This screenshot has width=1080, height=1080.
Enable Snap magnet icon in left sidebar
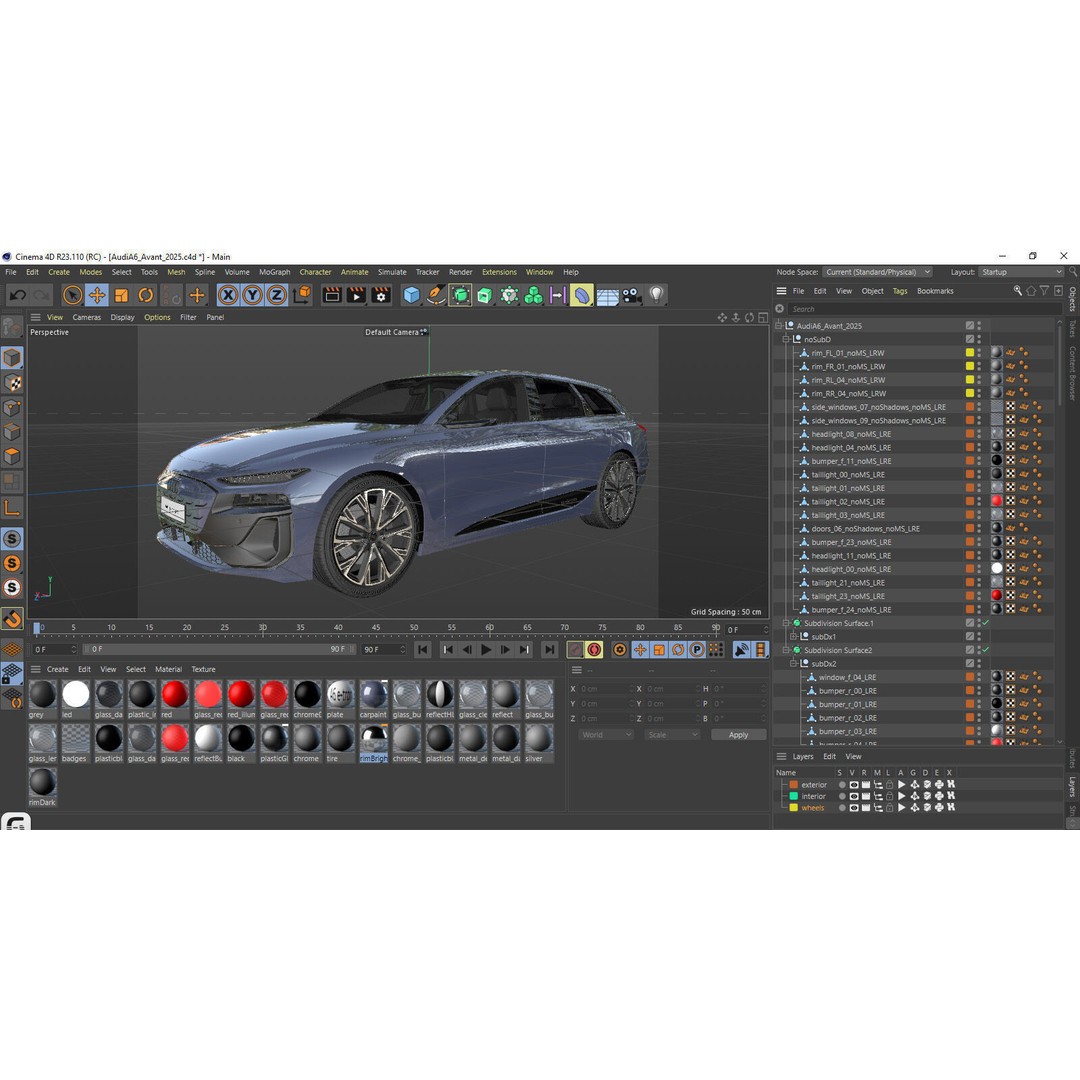[12, 619]
